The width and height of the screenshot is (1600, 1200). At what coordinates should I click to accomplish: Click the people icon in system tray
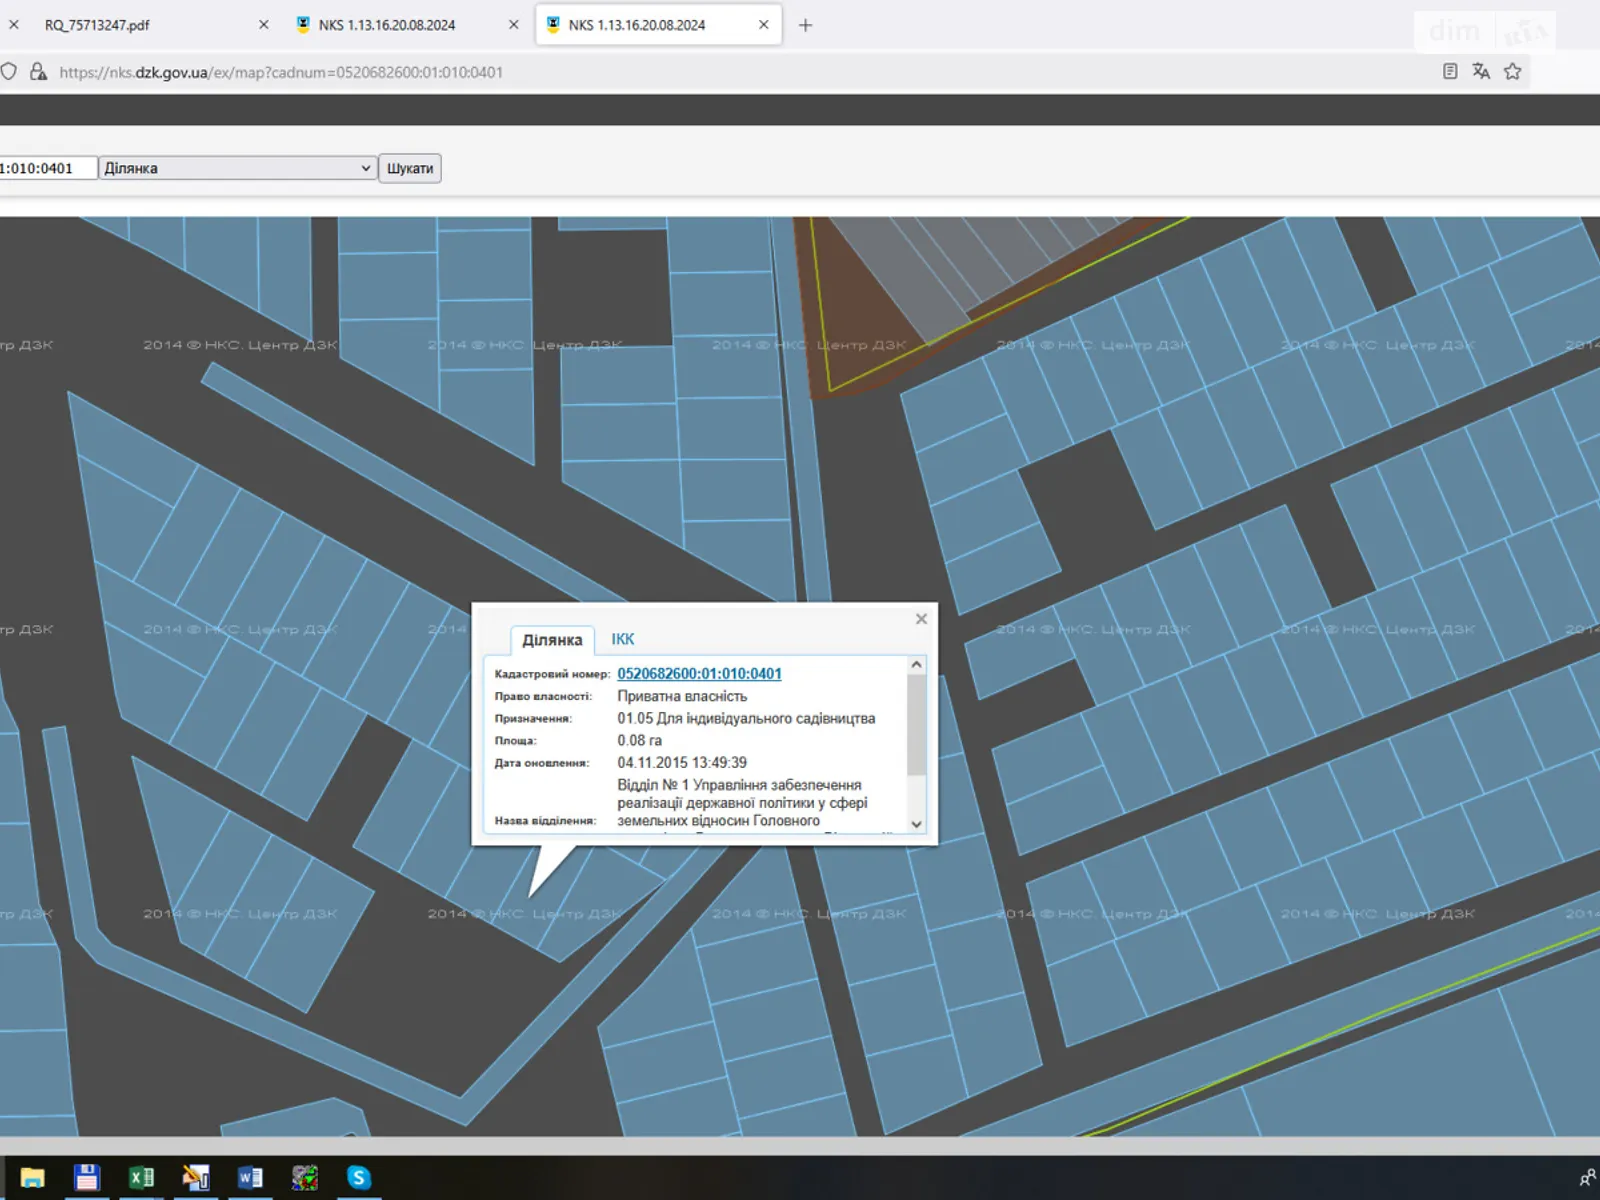tap(1587, 1178)
